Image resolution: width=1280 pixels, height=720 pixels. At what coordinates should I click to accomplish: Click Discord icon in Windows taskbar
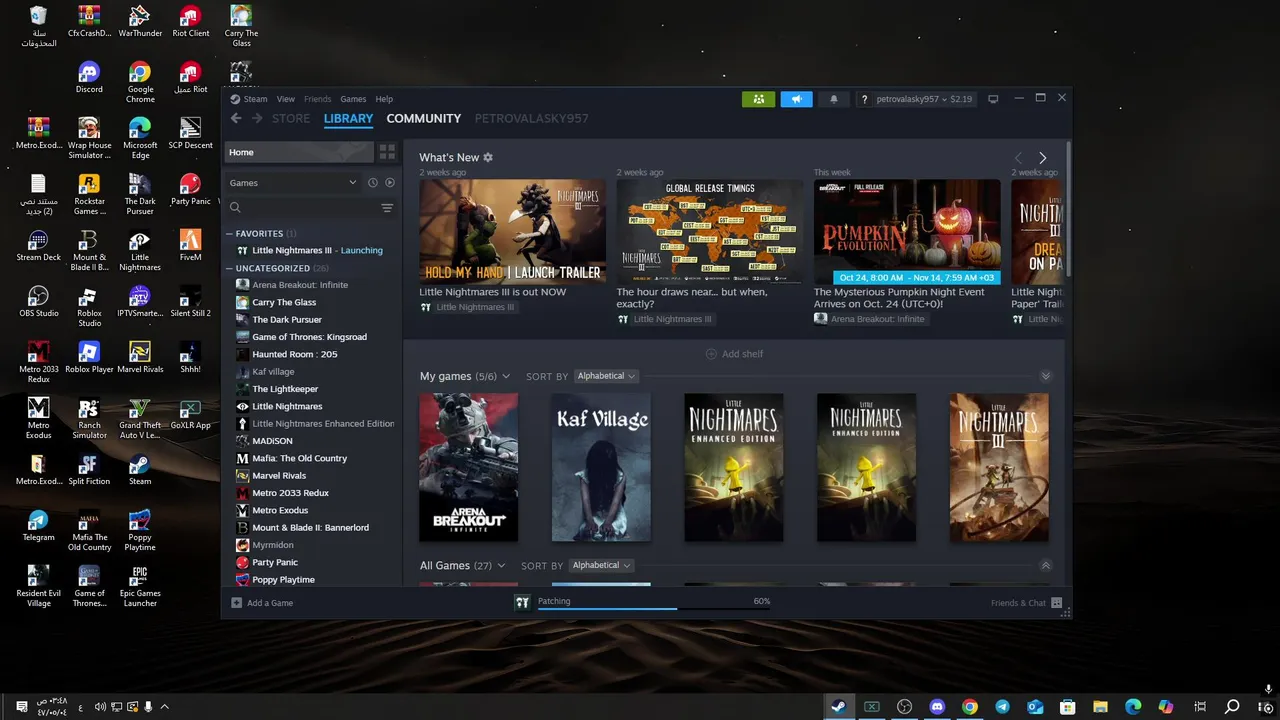pyautogui.click(x=937, y=707)
